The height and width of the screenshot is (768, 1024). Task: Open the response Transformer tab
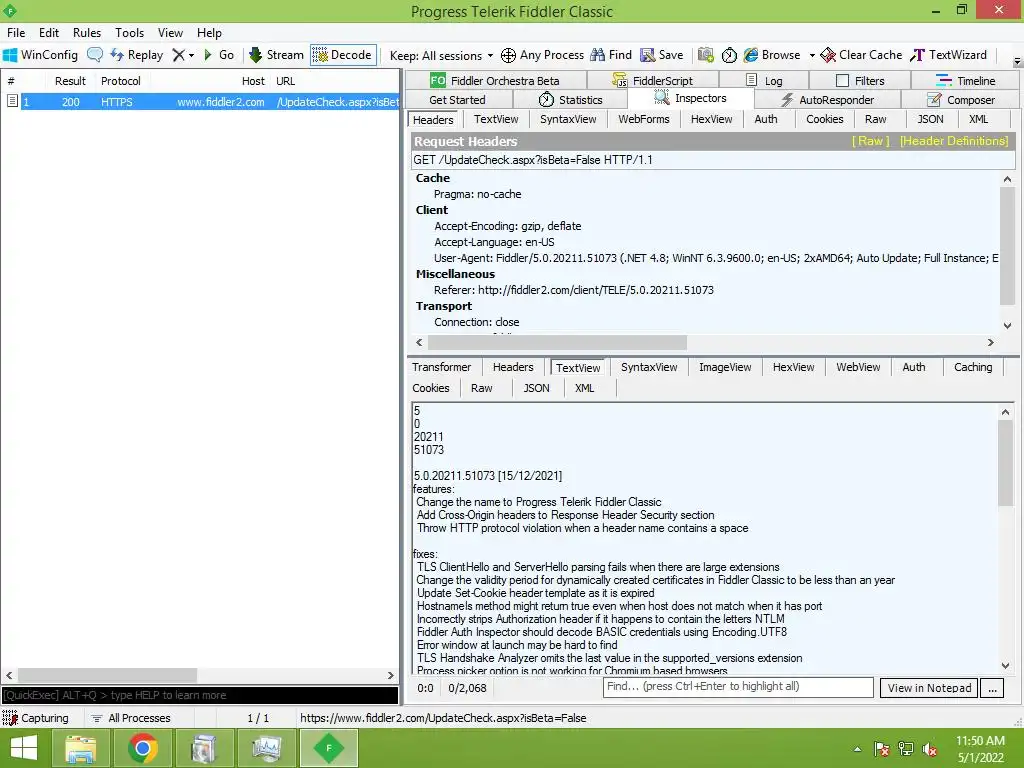pyautogui.click(x=441, y=367)
